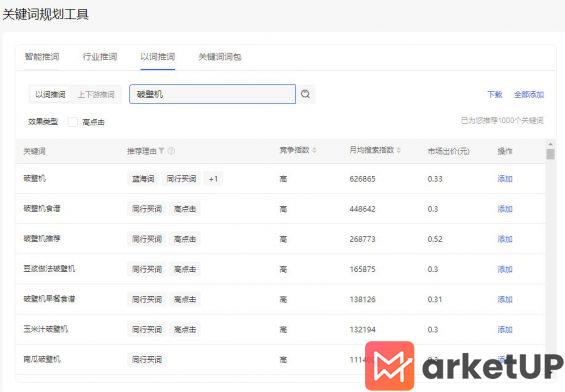This screenshot has width=565, height=392.
Task: Click 高点击 tag in 豆浆做法破壁机 row
Action: pos(185,269)
